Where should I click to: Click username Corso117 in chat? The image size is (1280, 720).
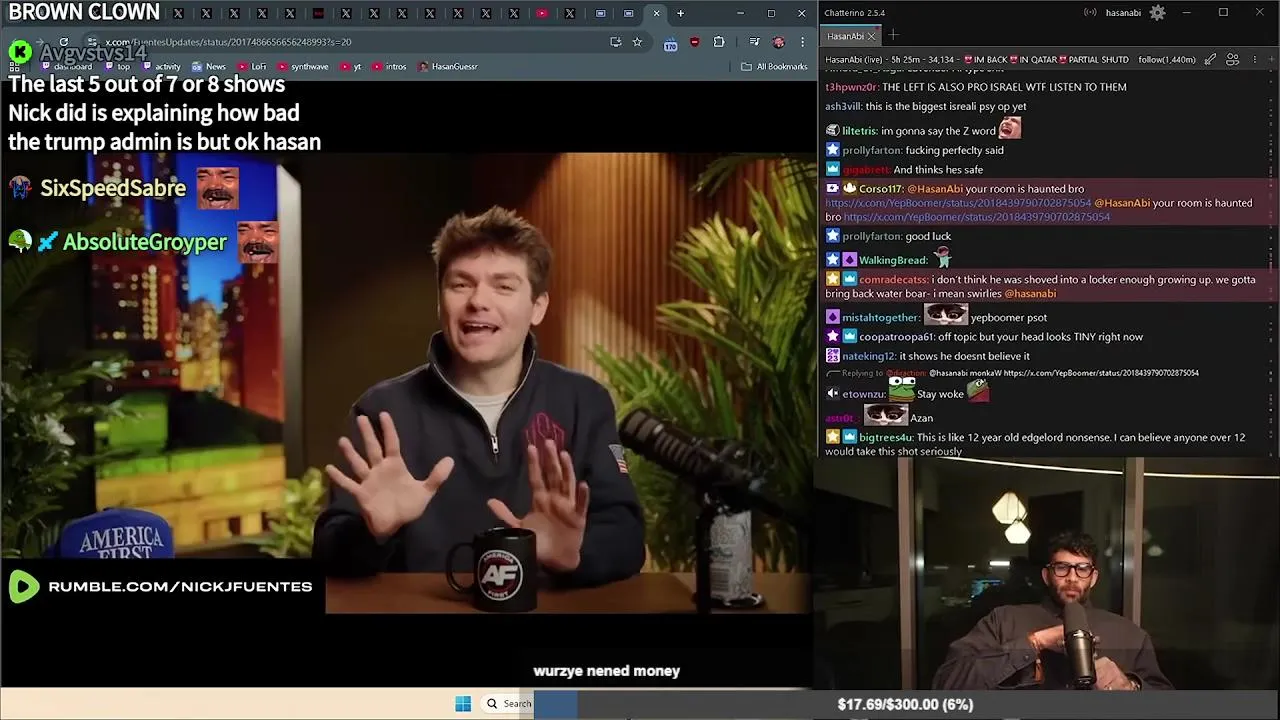point(881,189)
